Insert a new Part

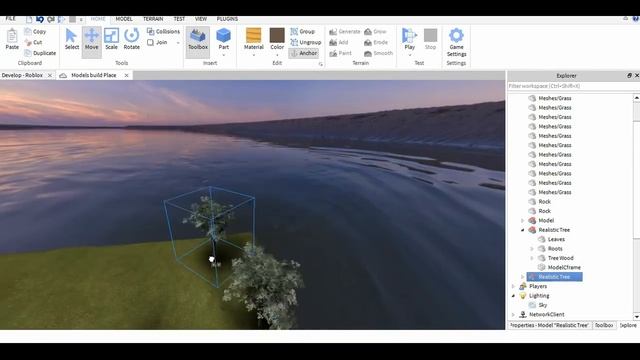[223, 40]
